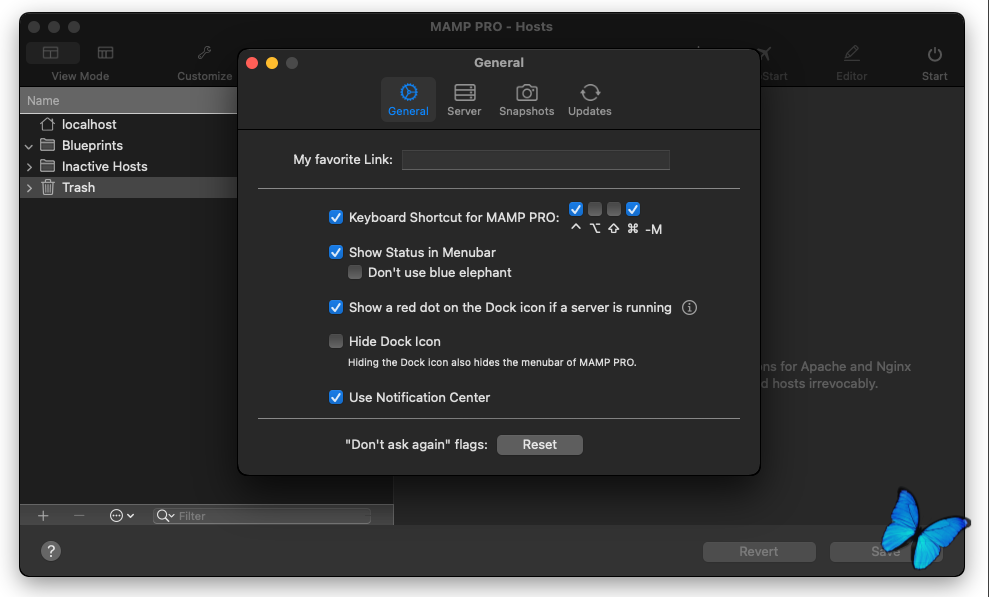Image resolution: width=989 pixels, height=597 pixels.
Task: Select the Trash row in host list
Action: pyautogui.click(x=129, y=187)
